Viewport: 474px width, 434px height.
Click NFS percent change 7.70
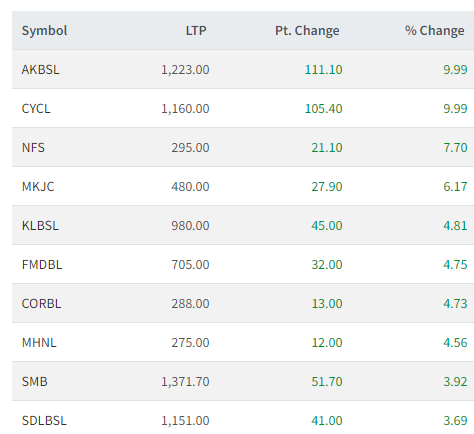click(455, 148)
